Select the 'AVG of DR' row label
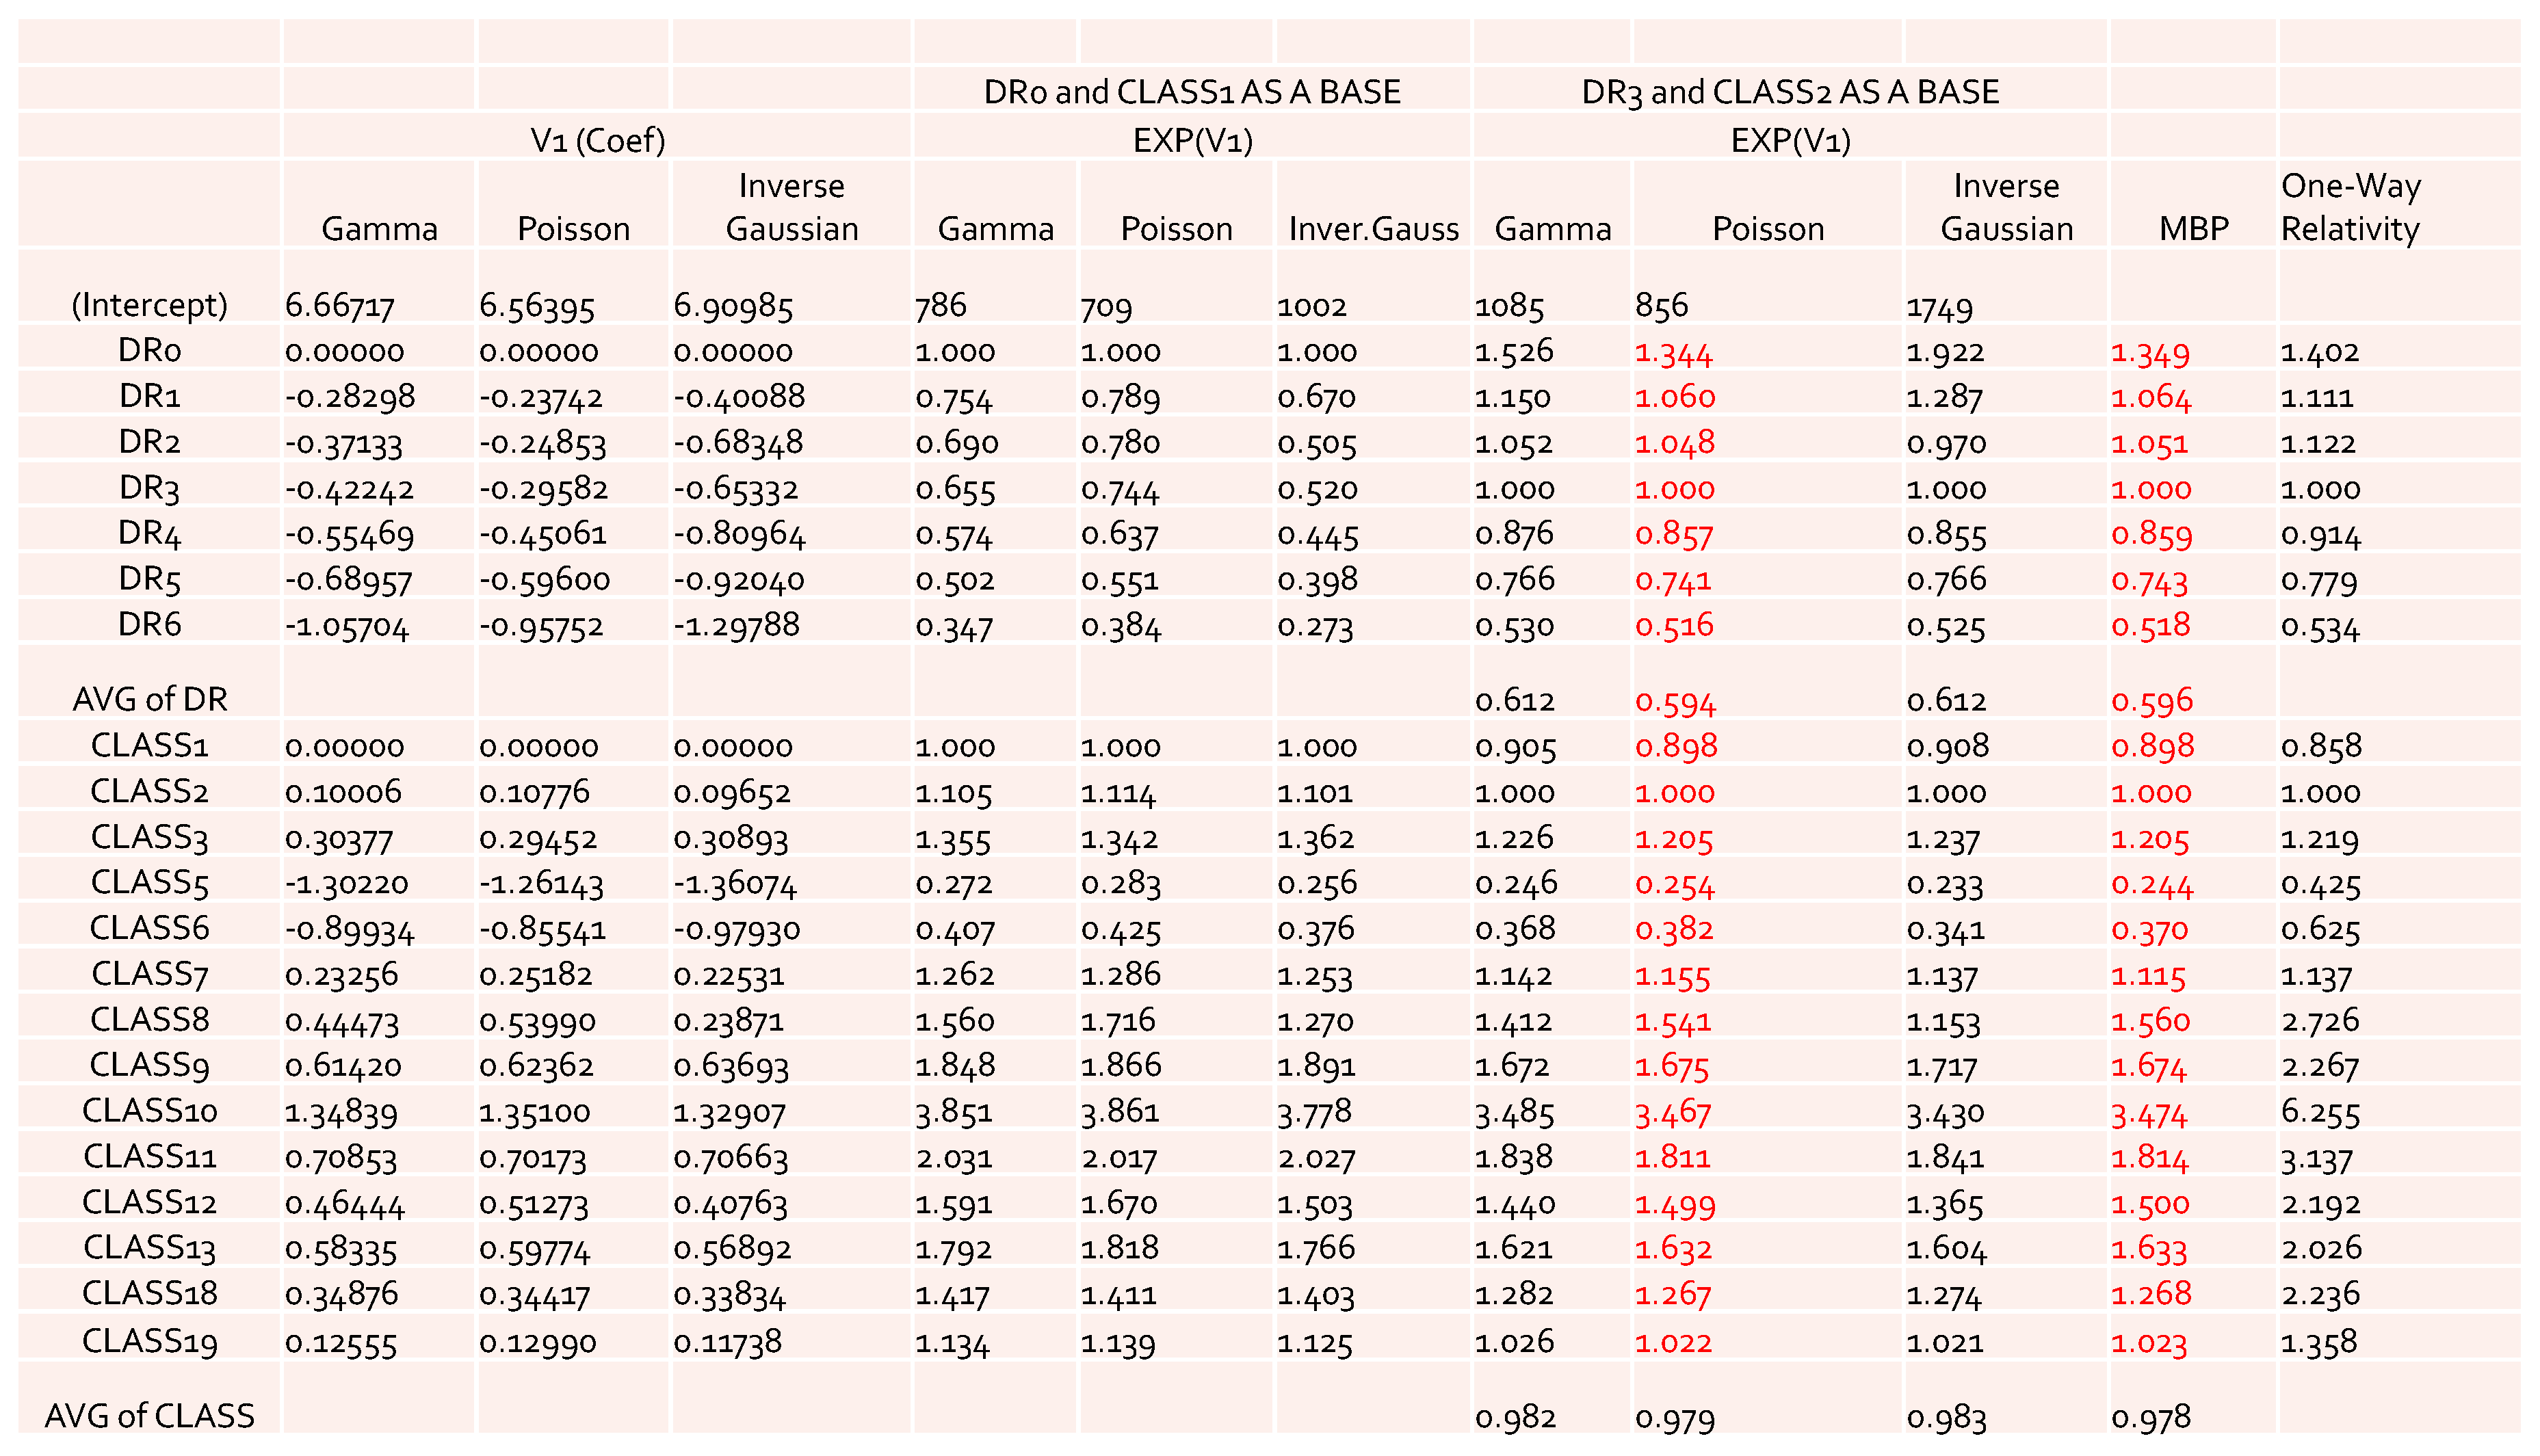Viewport: 2540px width, 1456px height. 150,699
